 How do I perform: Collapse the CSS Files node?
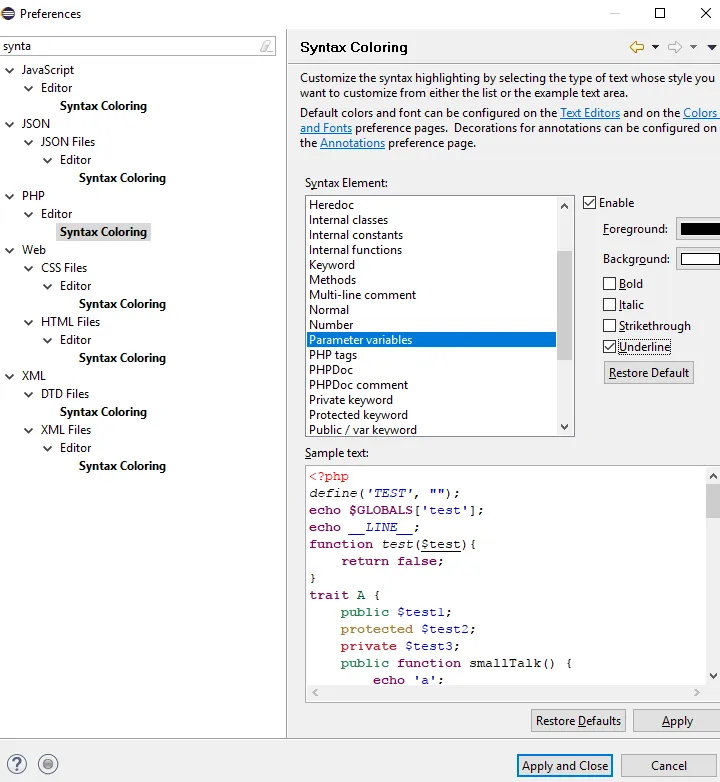[28, 268]
